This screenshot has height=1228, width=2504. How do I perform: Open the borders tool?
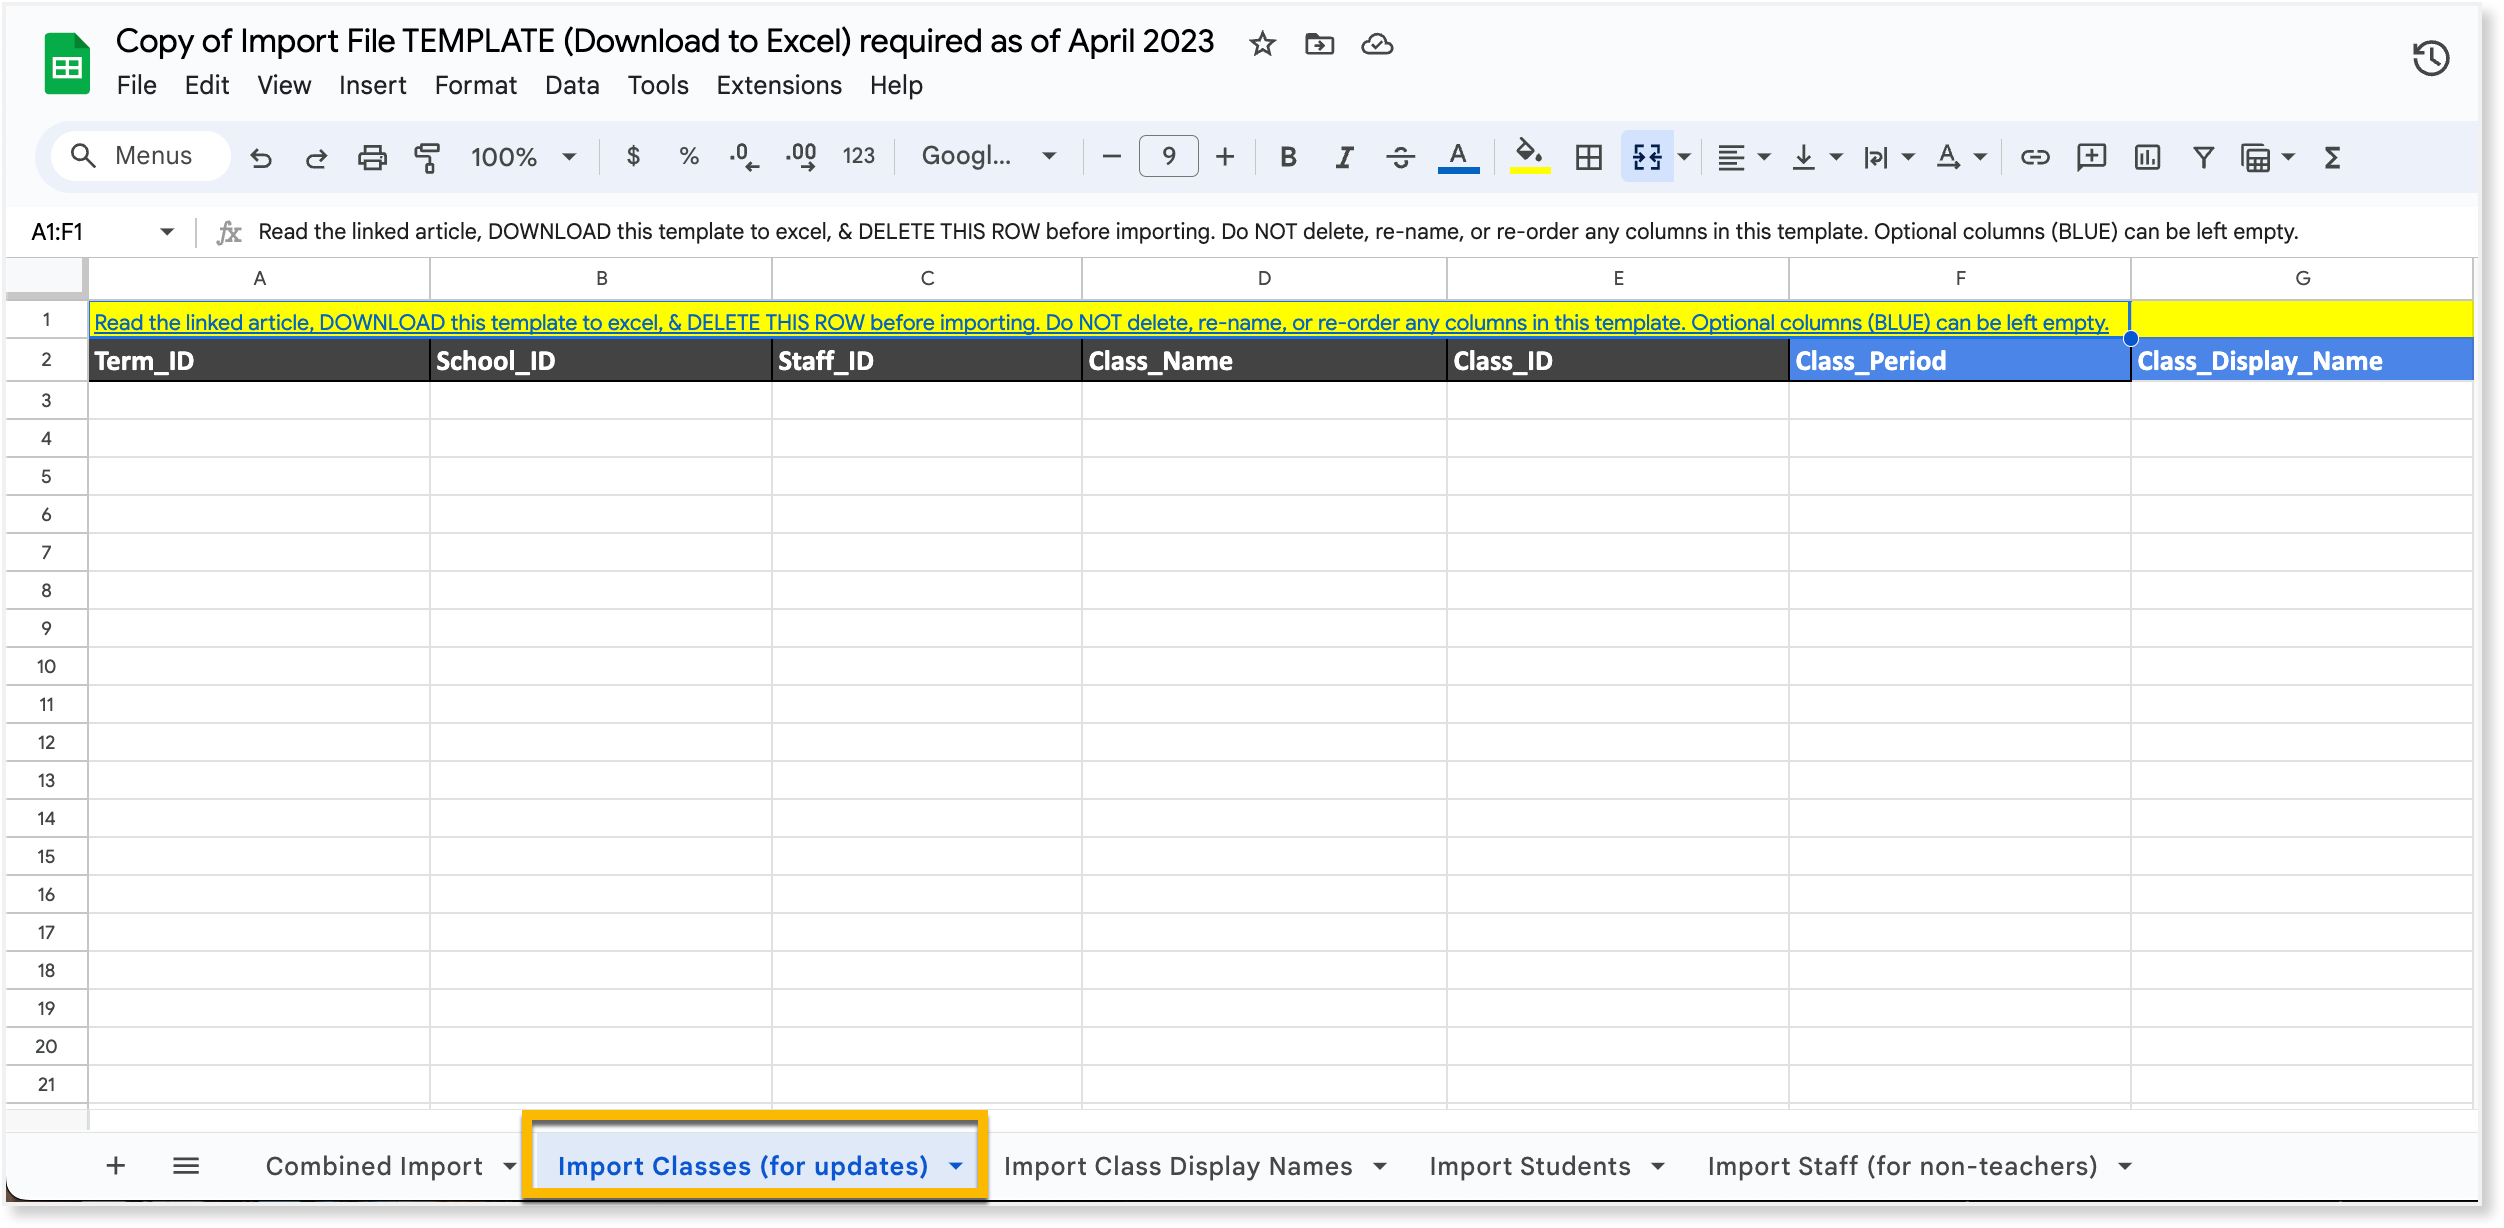pos(1588,157)
